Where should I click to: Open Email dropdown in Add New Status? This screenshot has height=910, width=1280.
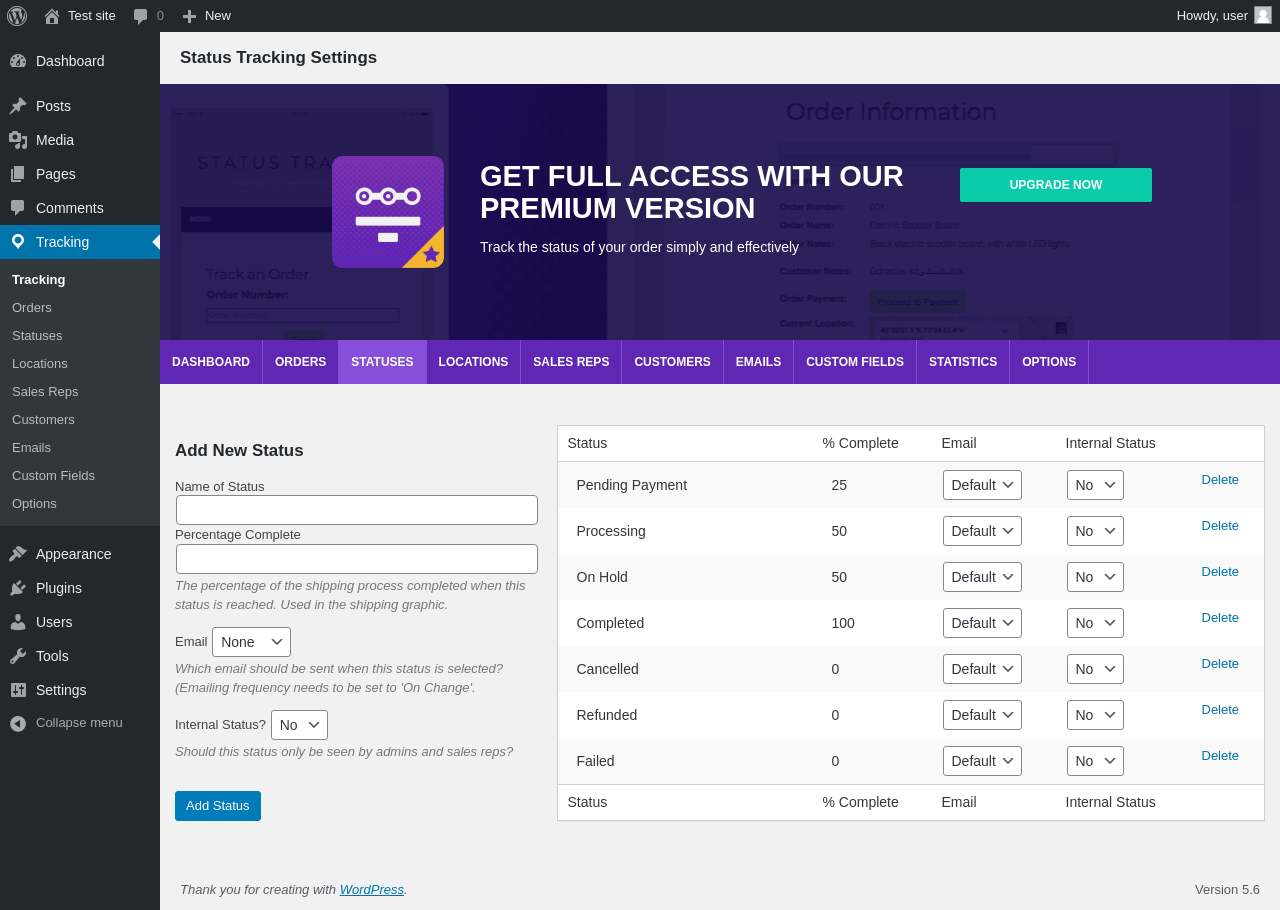click(251, 642)
